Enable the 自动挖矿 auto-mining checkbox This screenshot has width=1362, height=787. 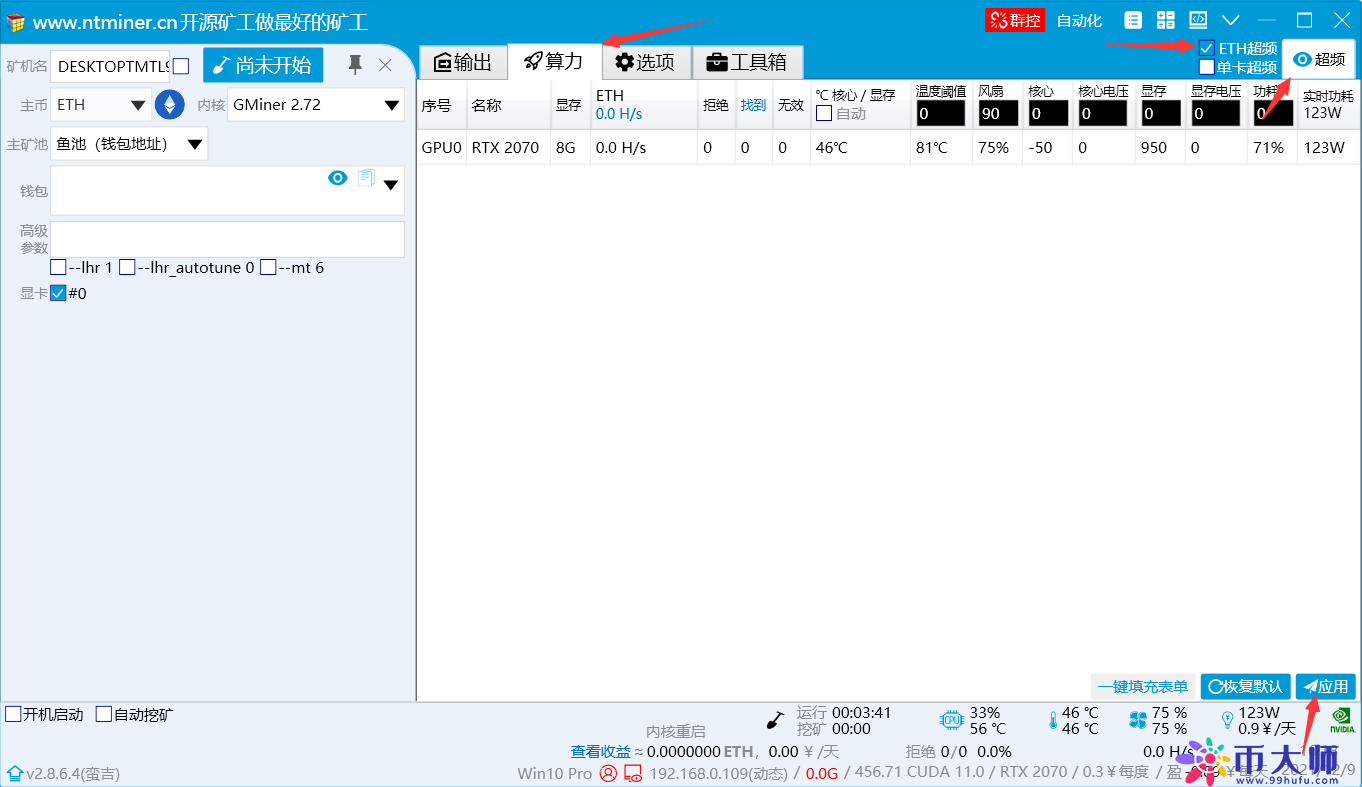click(103, 714)
